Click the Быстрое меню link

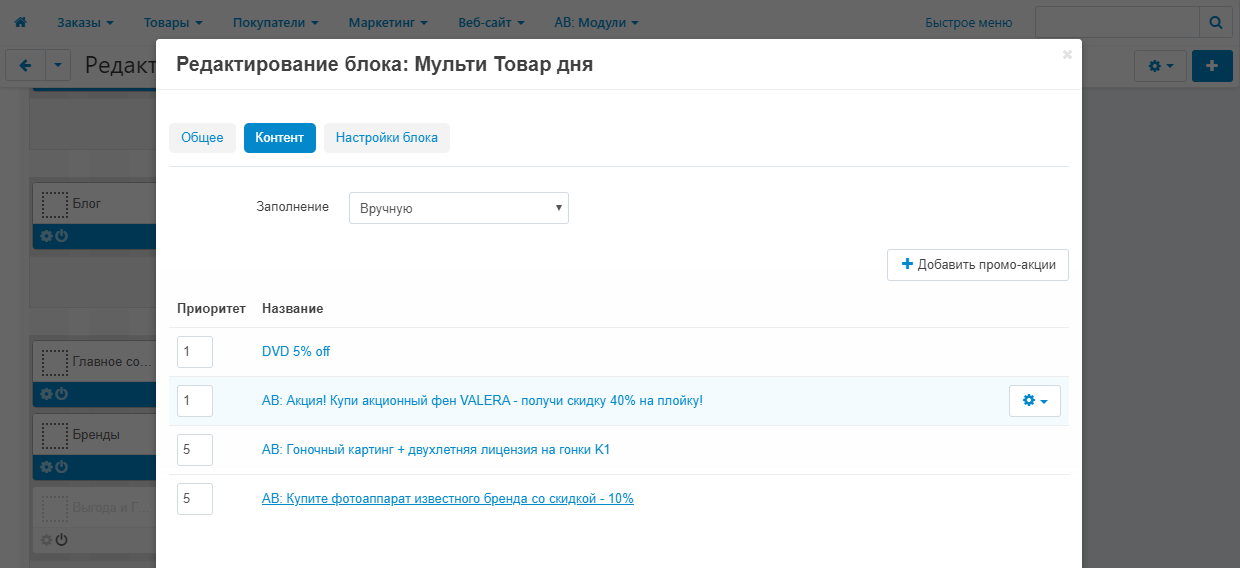click(x=968, y=22)
